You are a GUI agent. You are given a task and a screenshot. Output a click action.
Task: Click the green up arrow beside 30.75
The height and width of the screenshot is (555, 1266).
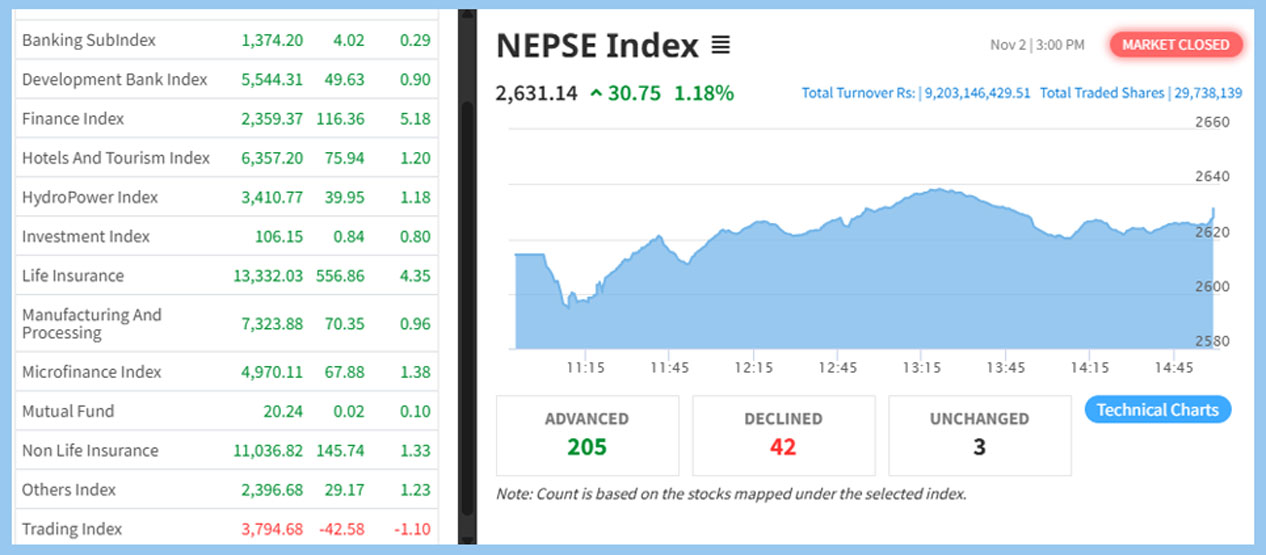click(x=596, y=94)
